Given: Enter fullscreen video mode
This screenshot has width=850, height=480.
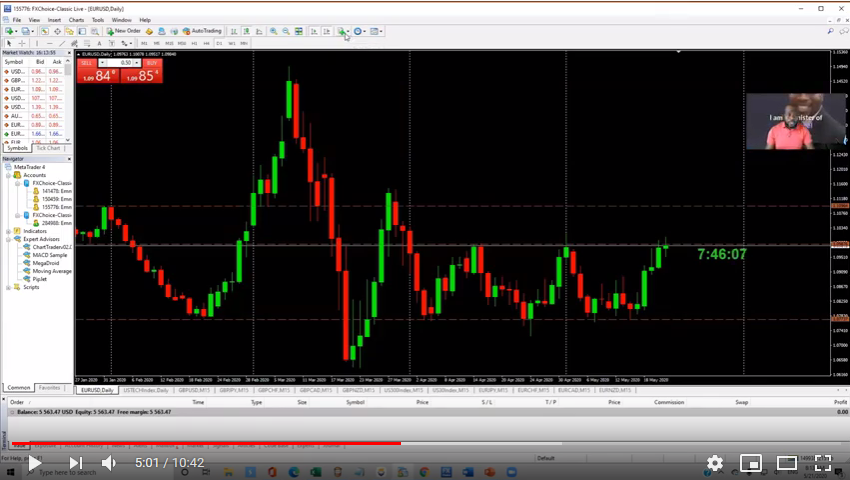Looking at the screenshot, I should tap(823, 463).
